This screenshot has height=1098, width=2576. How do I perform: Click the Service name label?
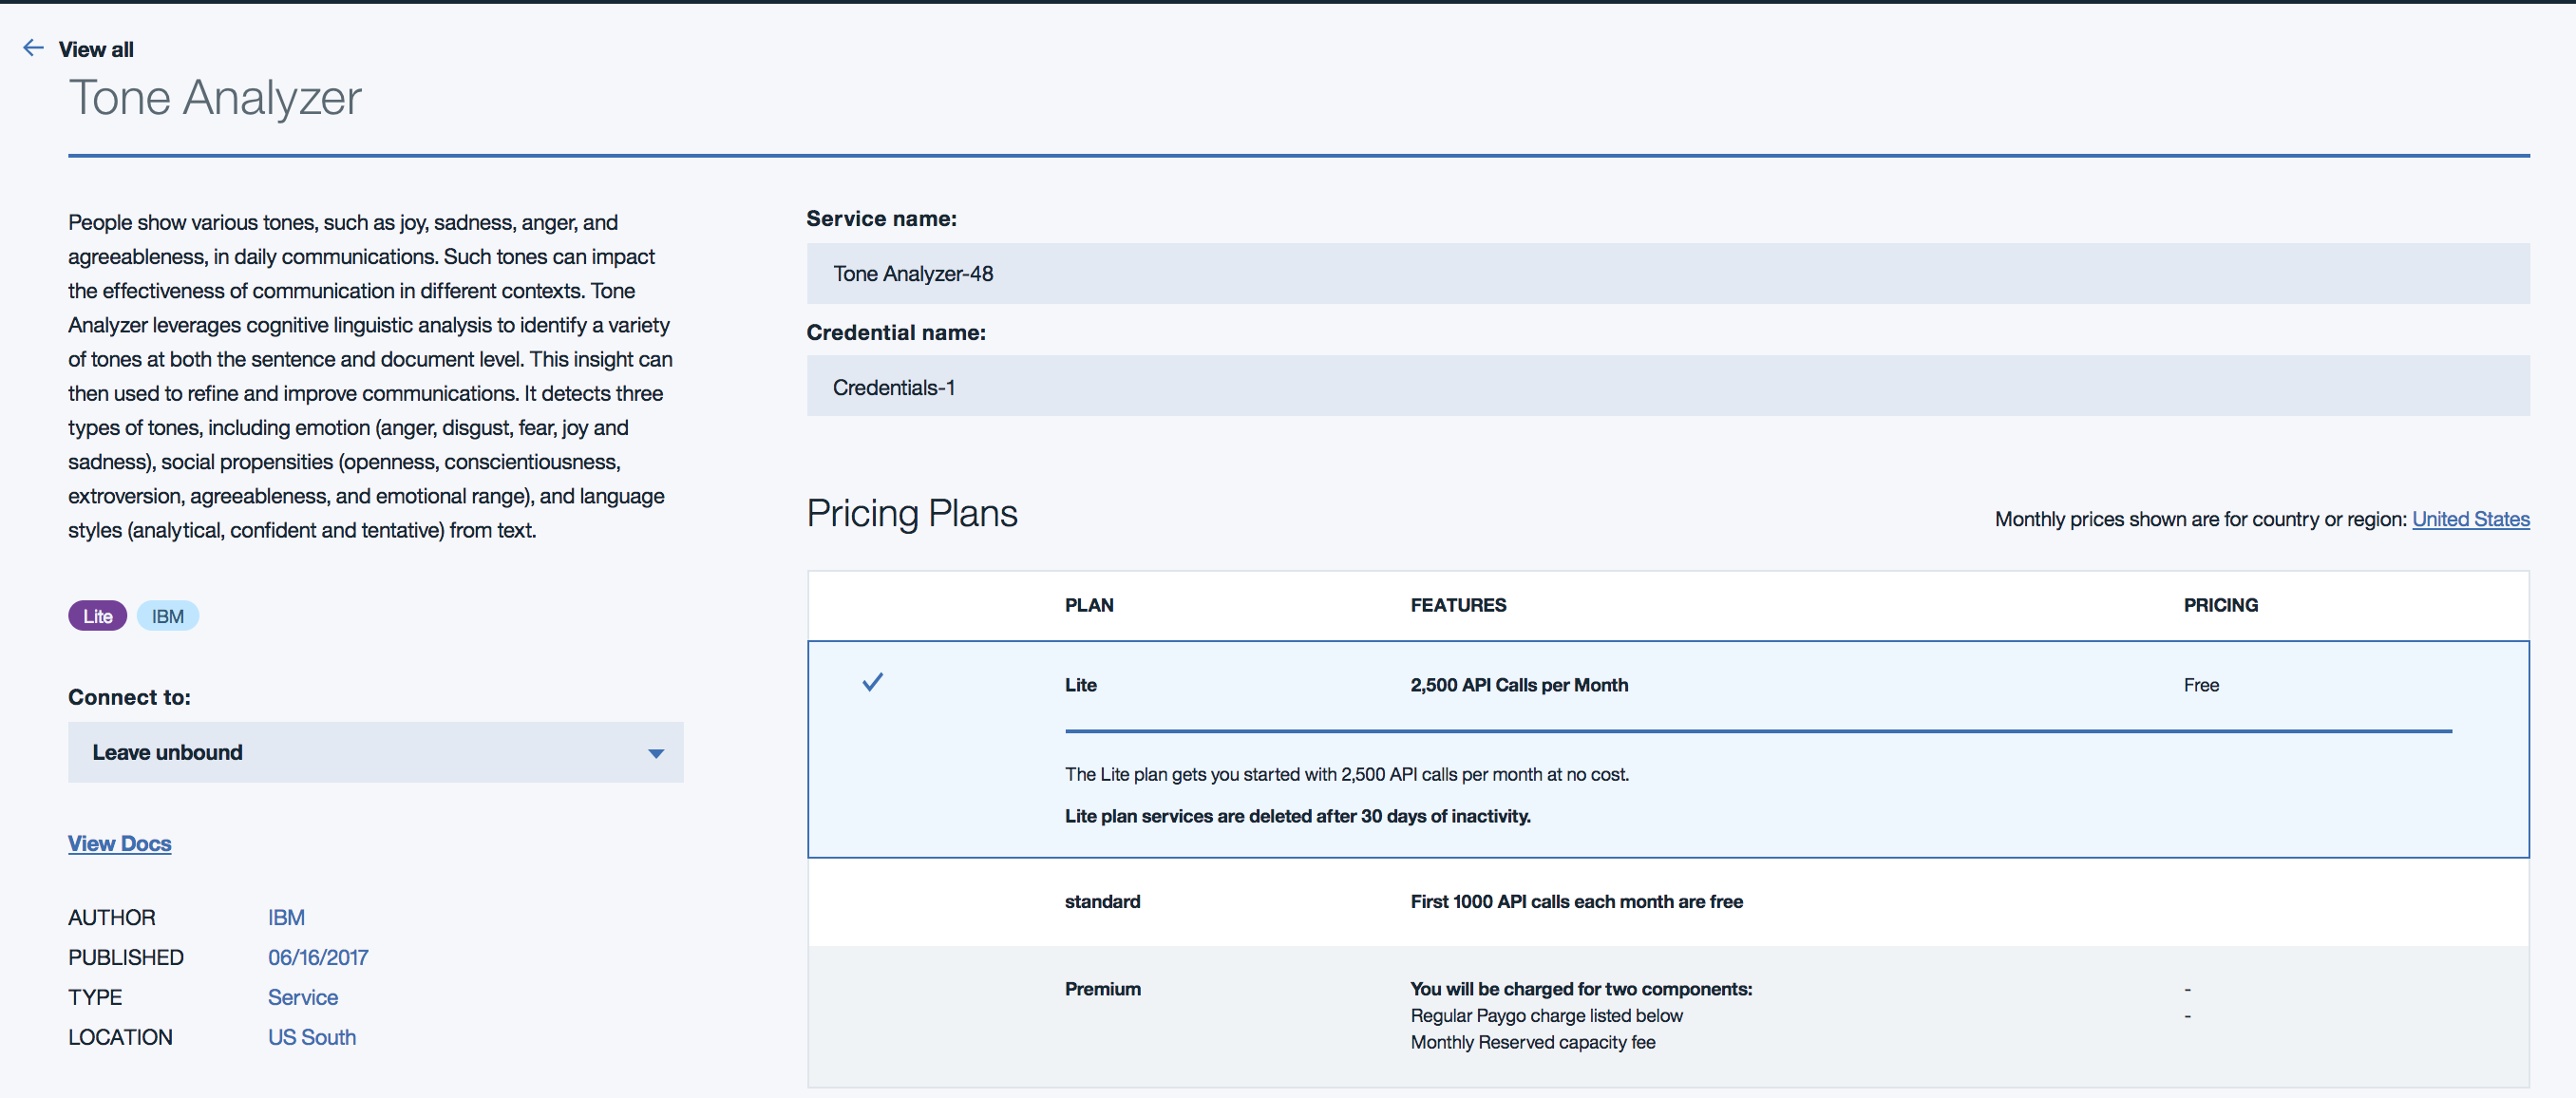click(881, 218)
